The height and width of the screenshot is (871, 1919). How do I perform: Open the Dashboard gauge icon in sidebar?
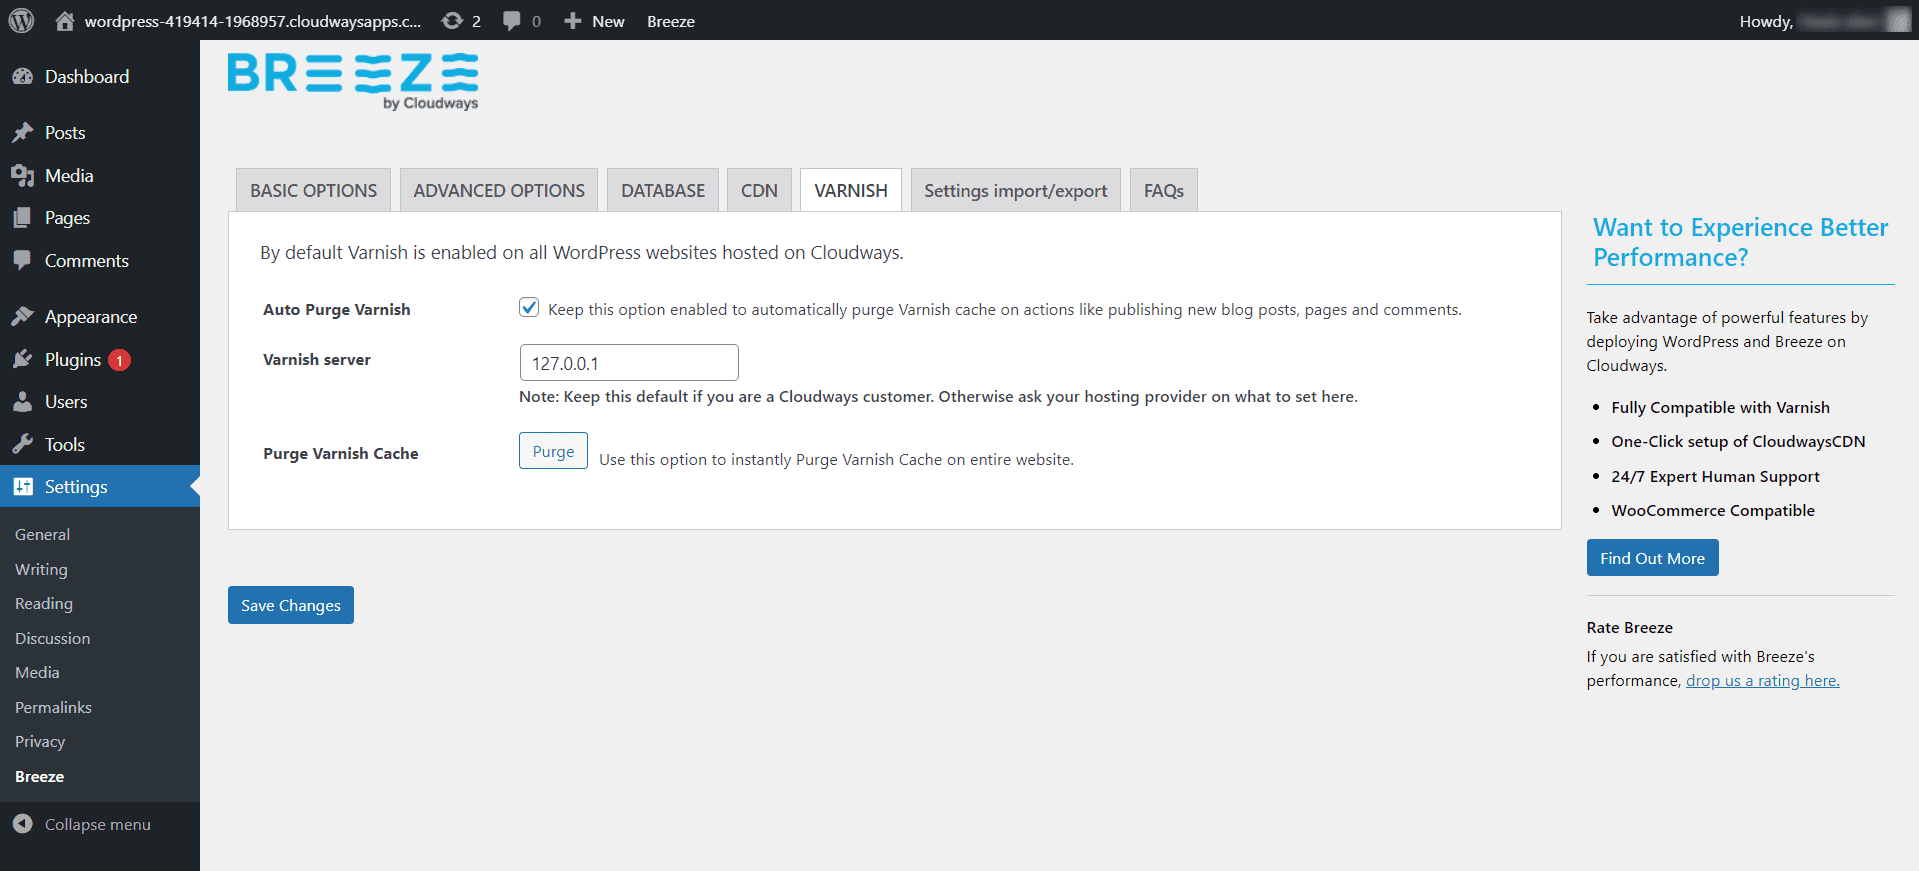coord(23,77)
